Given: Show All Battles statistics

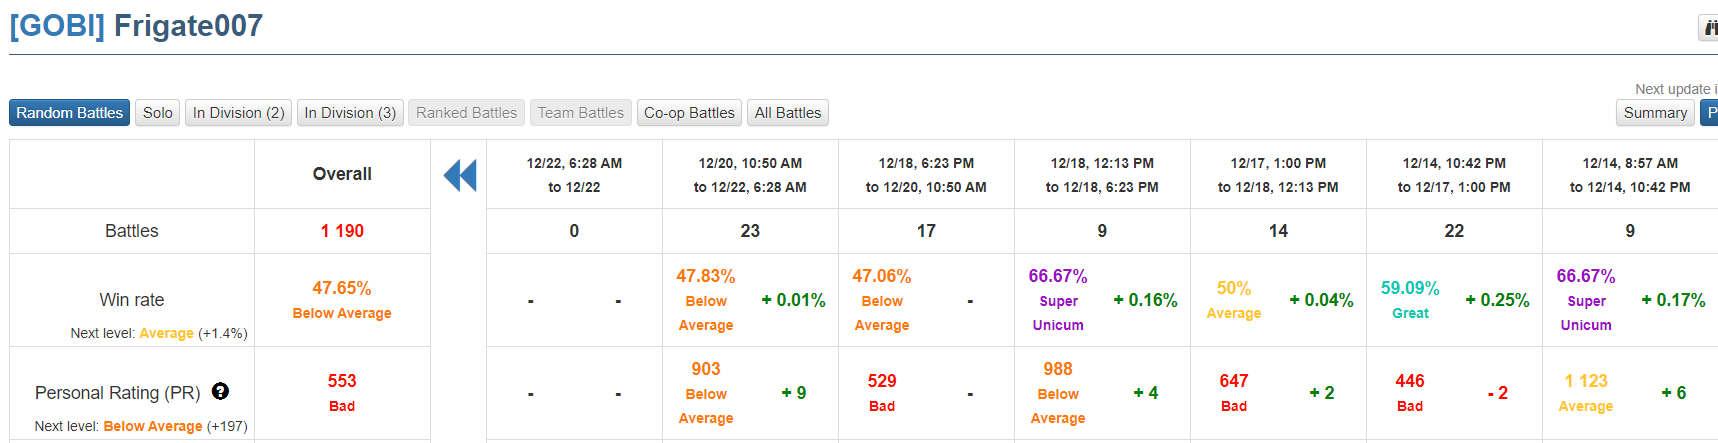Looking at the screenshot, I should pos(787,113).
